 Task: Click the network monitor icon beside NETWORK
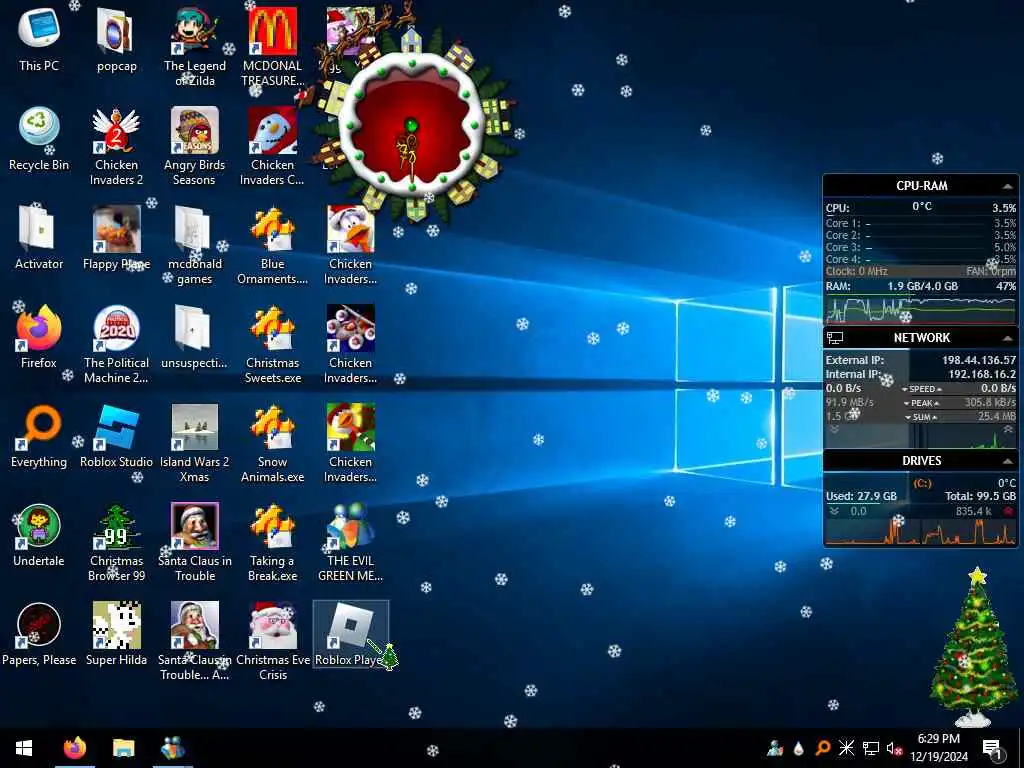[835, 338]
